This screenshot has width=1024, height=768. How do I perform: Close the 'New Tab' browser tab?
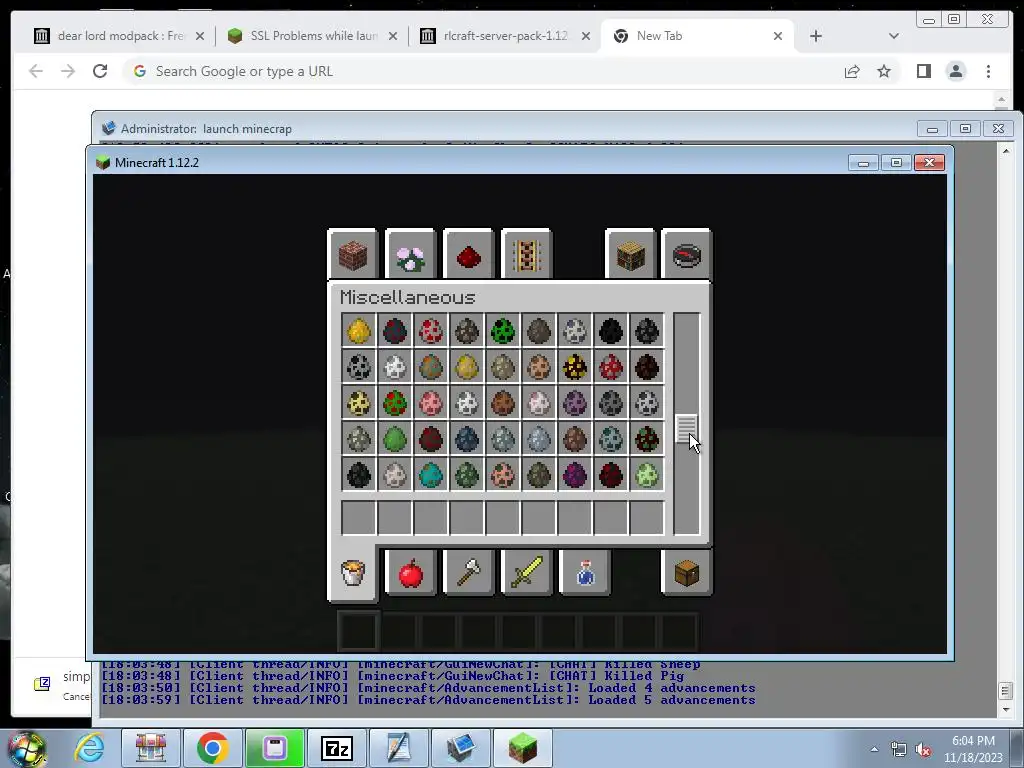pos(778,36)
